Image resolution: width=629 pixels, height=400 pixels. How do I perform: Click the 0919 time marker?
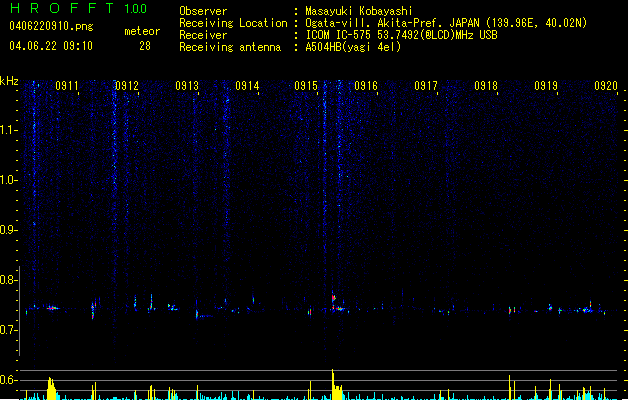point(546,86)
